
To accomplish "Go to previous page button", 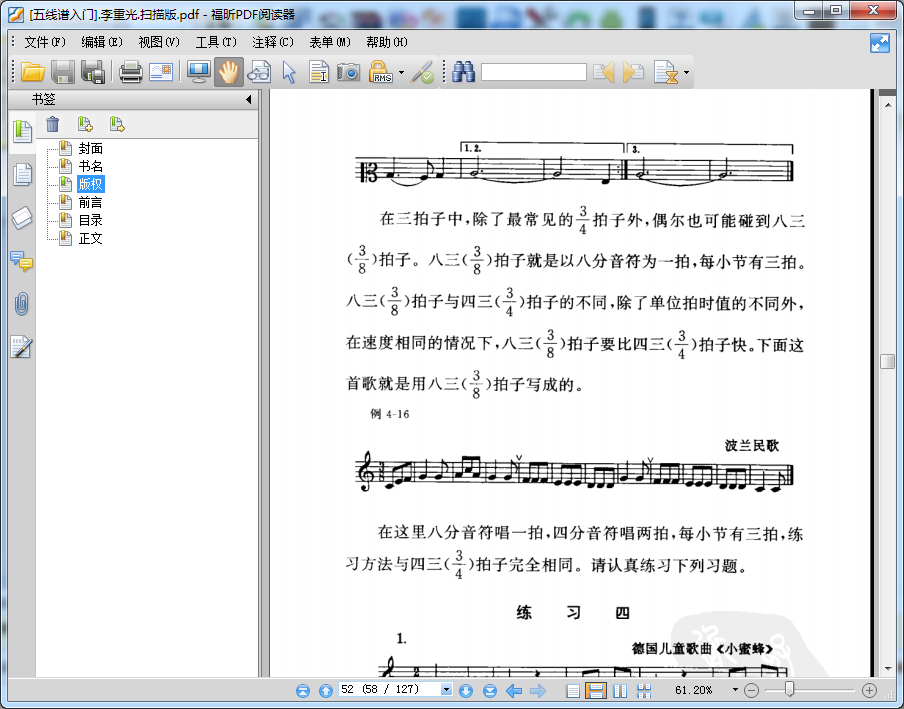I will coord(326,691).
